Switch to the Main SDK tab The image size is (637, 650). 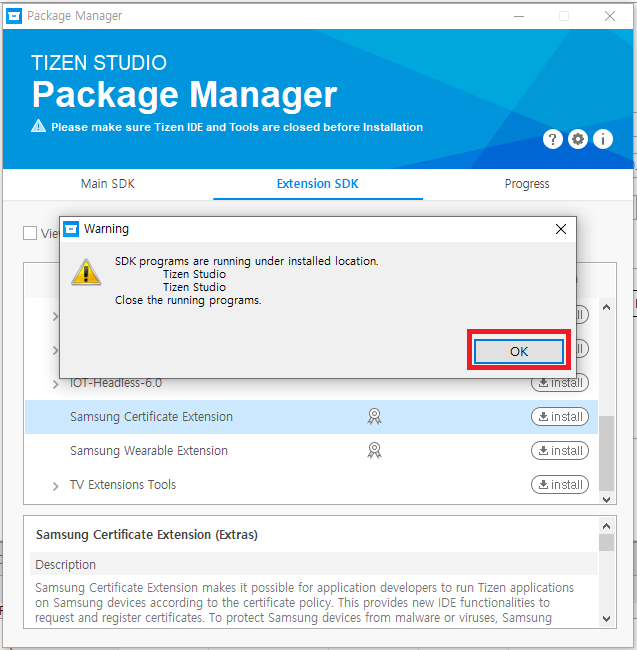pyautogui.click(x=108, y=184)
